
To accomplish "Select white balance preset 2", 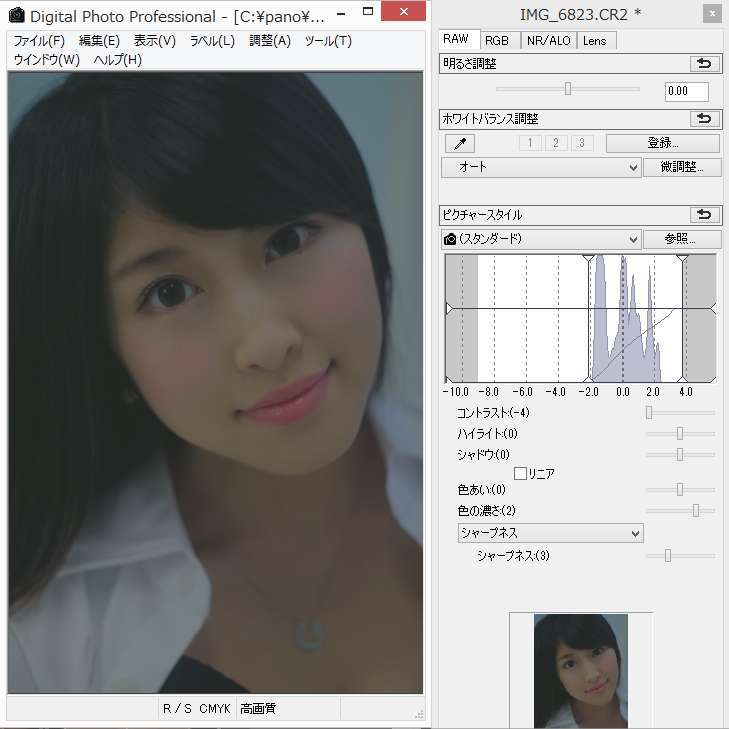I will click(556, 143).
